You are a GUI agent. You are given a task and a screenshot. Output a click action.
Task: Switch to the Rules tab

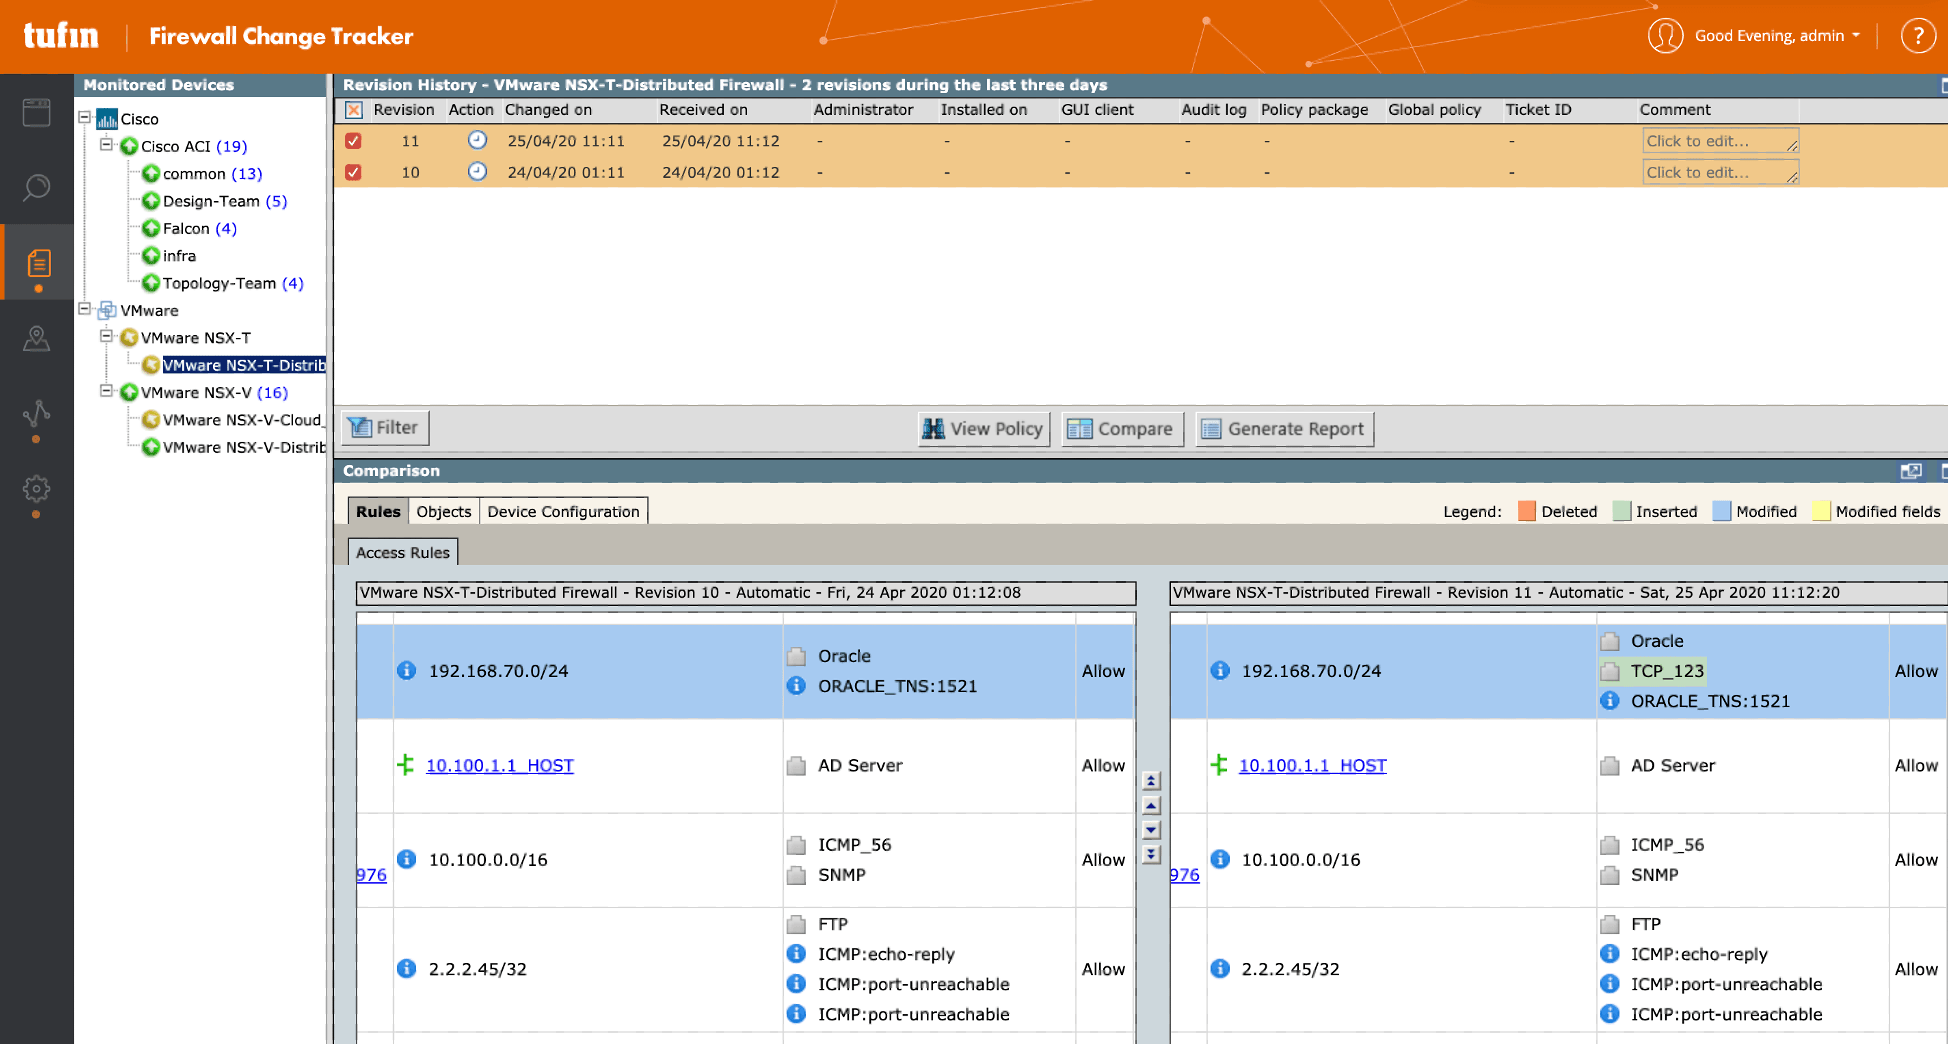tap(378, 511)
